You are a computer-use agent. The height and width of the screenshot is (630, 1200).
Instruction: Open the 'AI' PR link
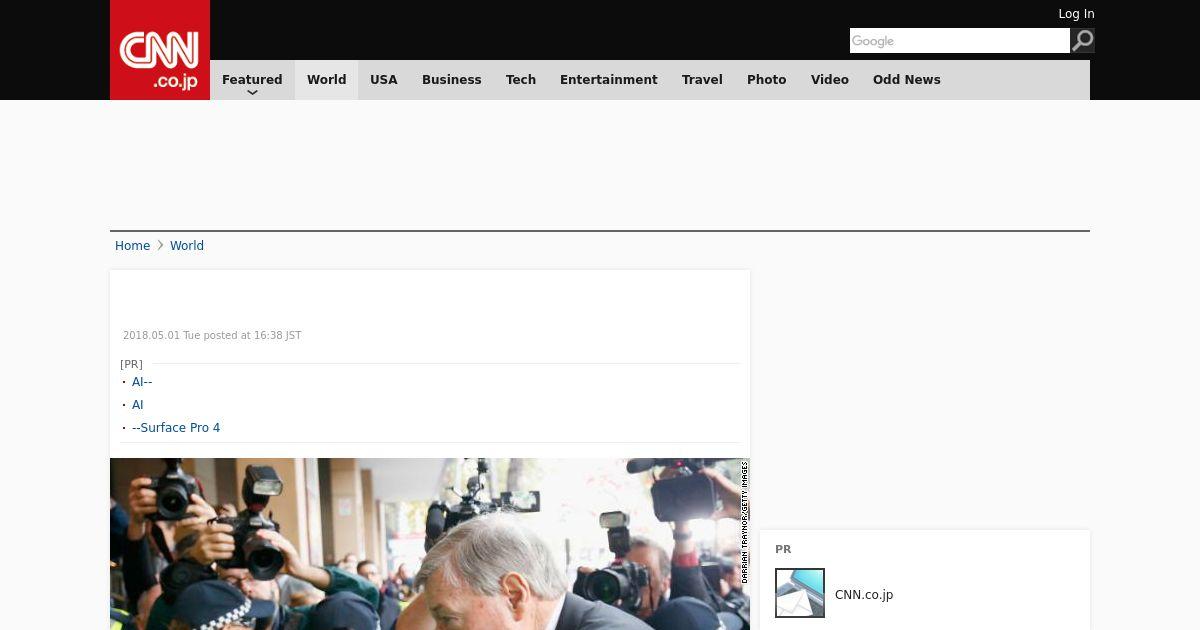(x=138, y=405)
